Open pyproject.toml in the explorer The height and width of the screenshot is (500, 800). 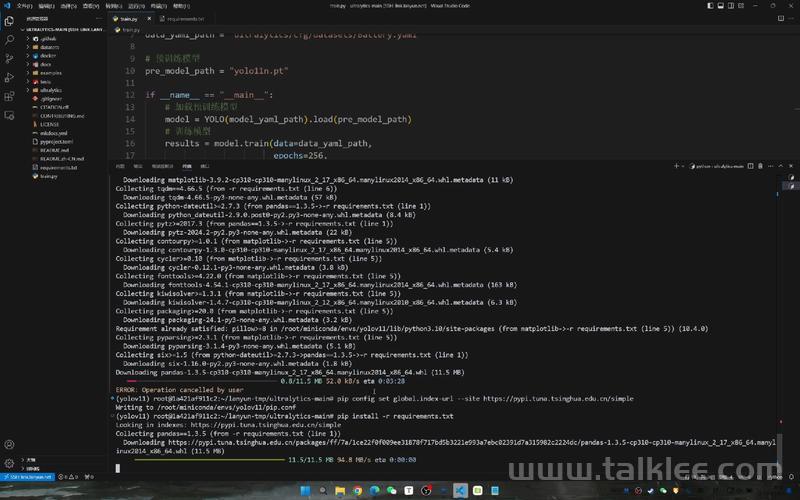56,142
